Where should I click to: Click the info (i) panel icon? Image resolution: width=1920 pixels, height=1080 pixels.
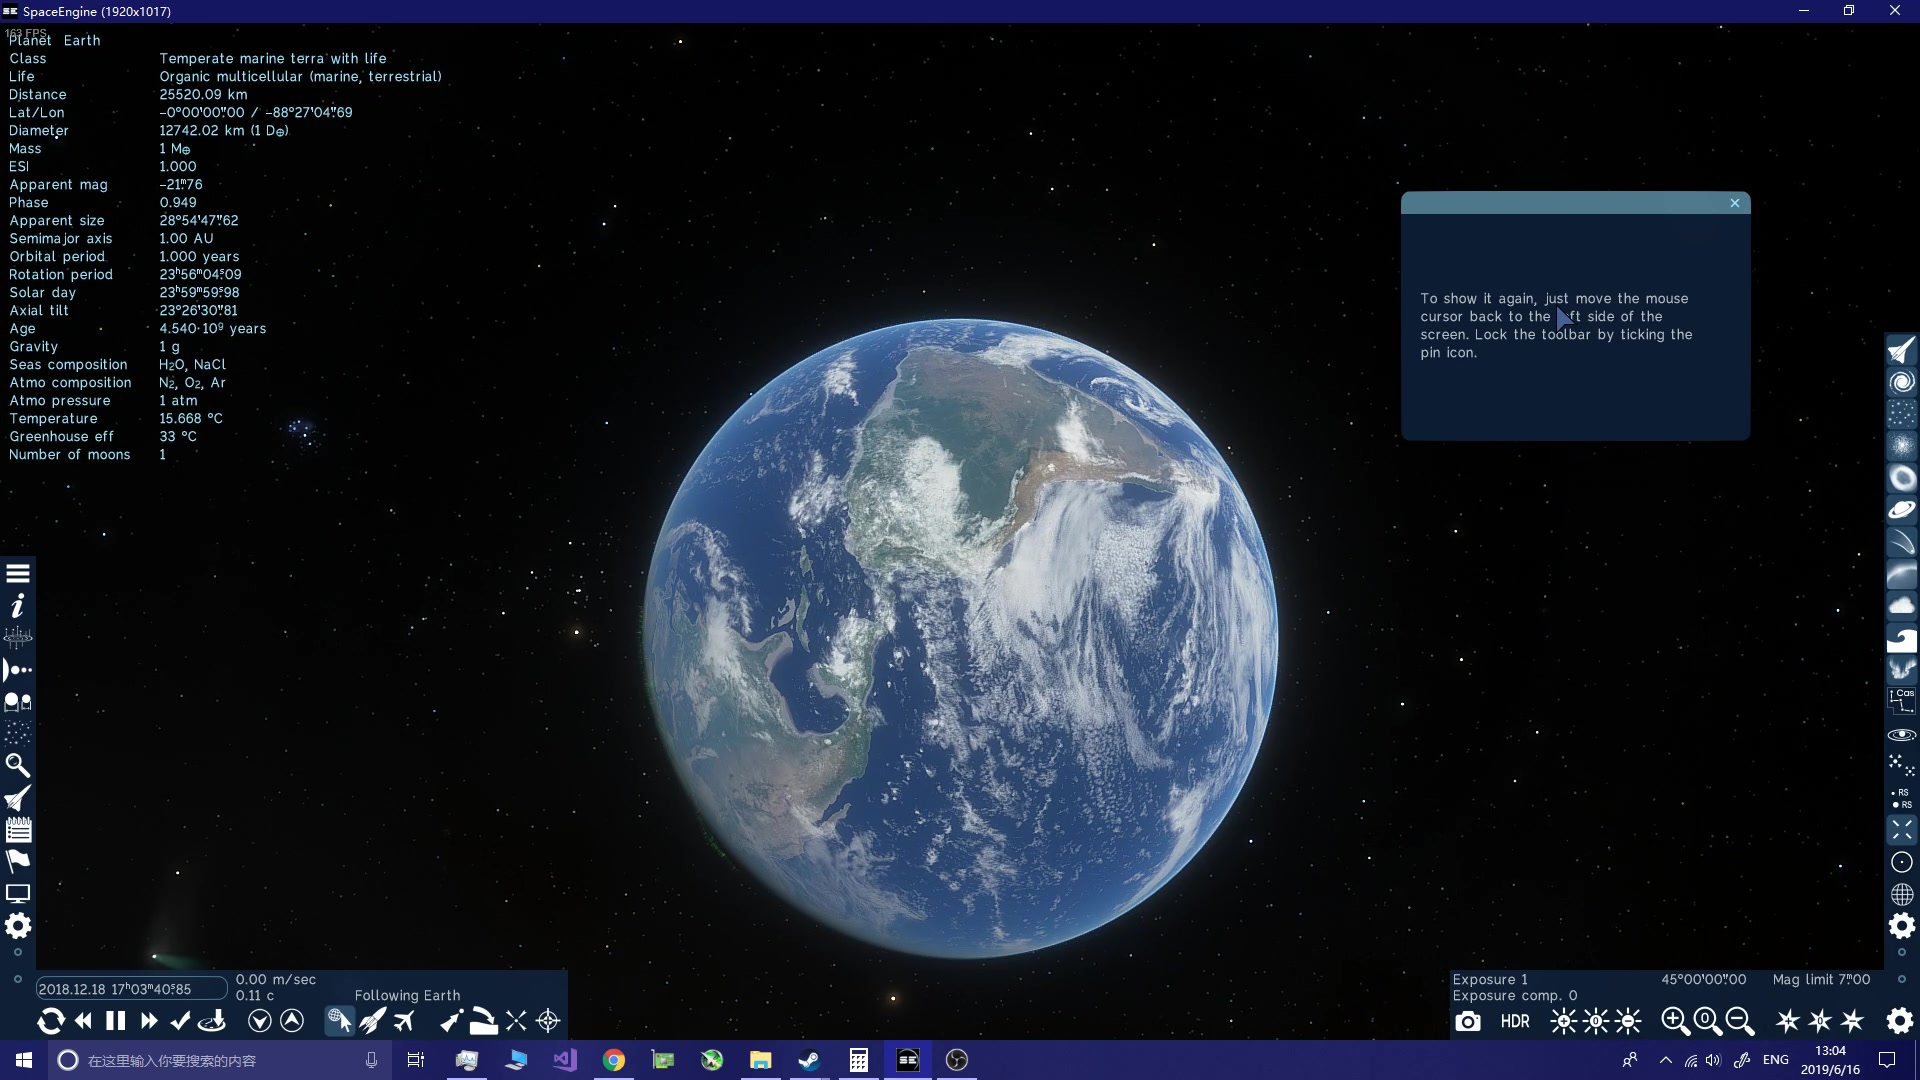18,605
